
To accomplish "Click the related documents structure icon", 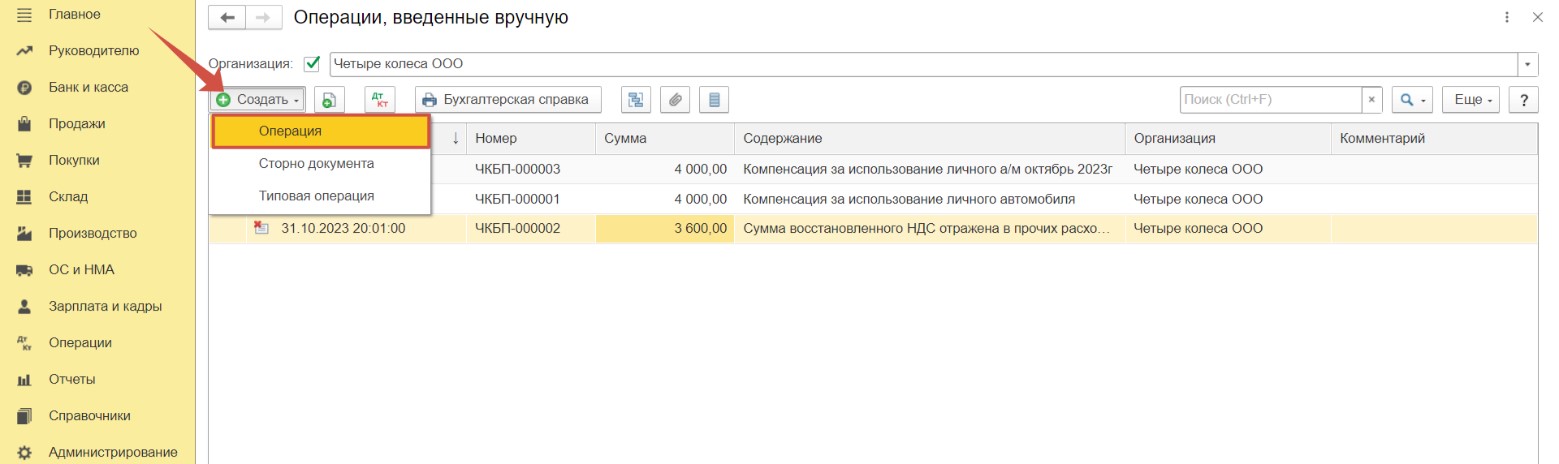I will click(x=636, y=100).
